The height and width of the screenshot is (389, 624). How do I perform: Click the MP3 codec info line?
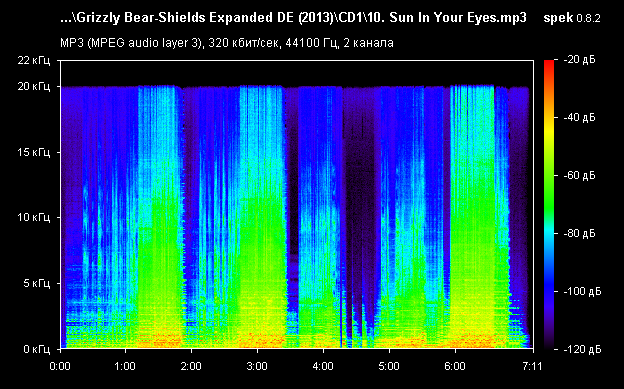227,43
